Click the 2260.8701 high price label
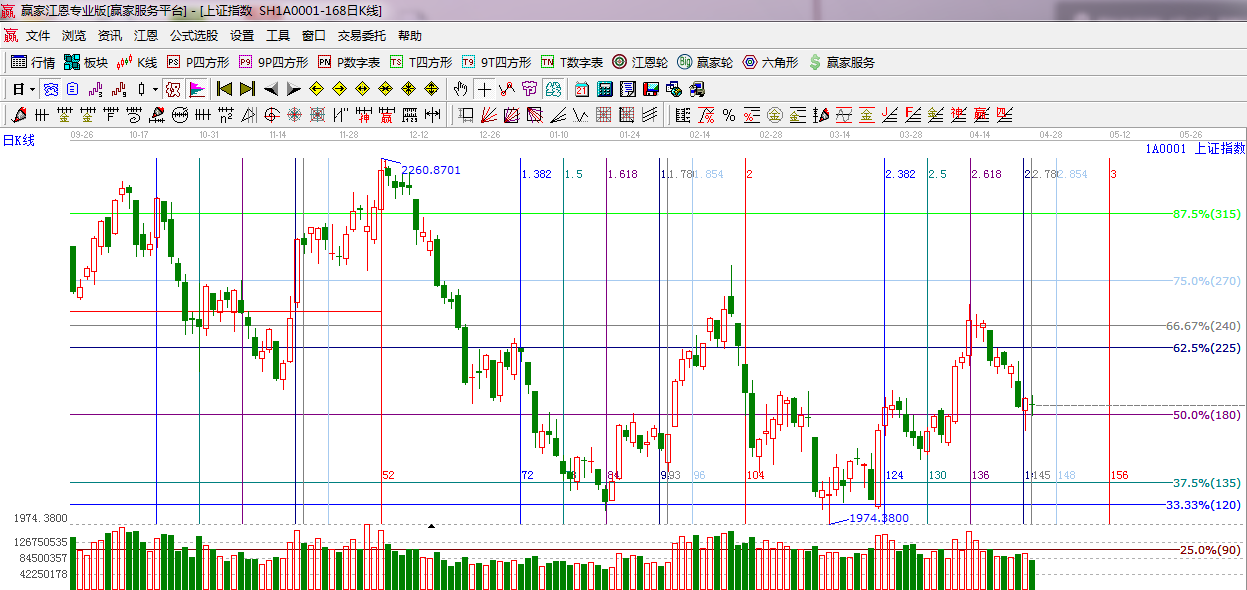 [431, 170]
